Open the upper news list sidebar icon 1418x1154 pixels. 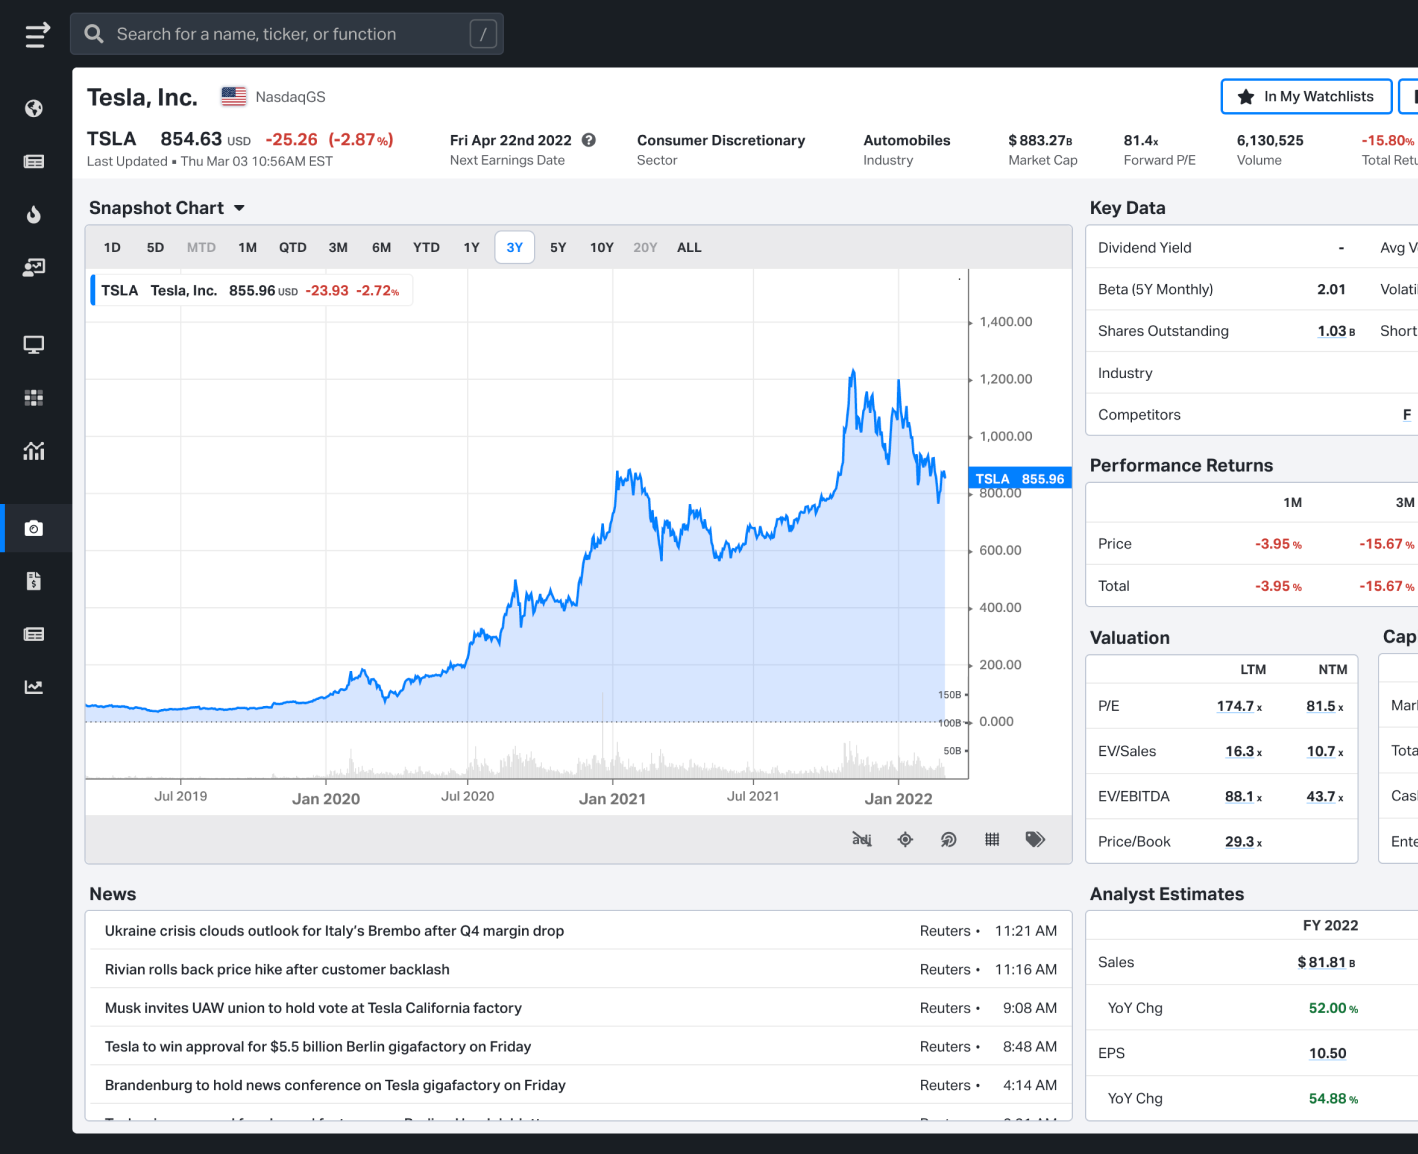pyautogui.click(x=34, y=161)
